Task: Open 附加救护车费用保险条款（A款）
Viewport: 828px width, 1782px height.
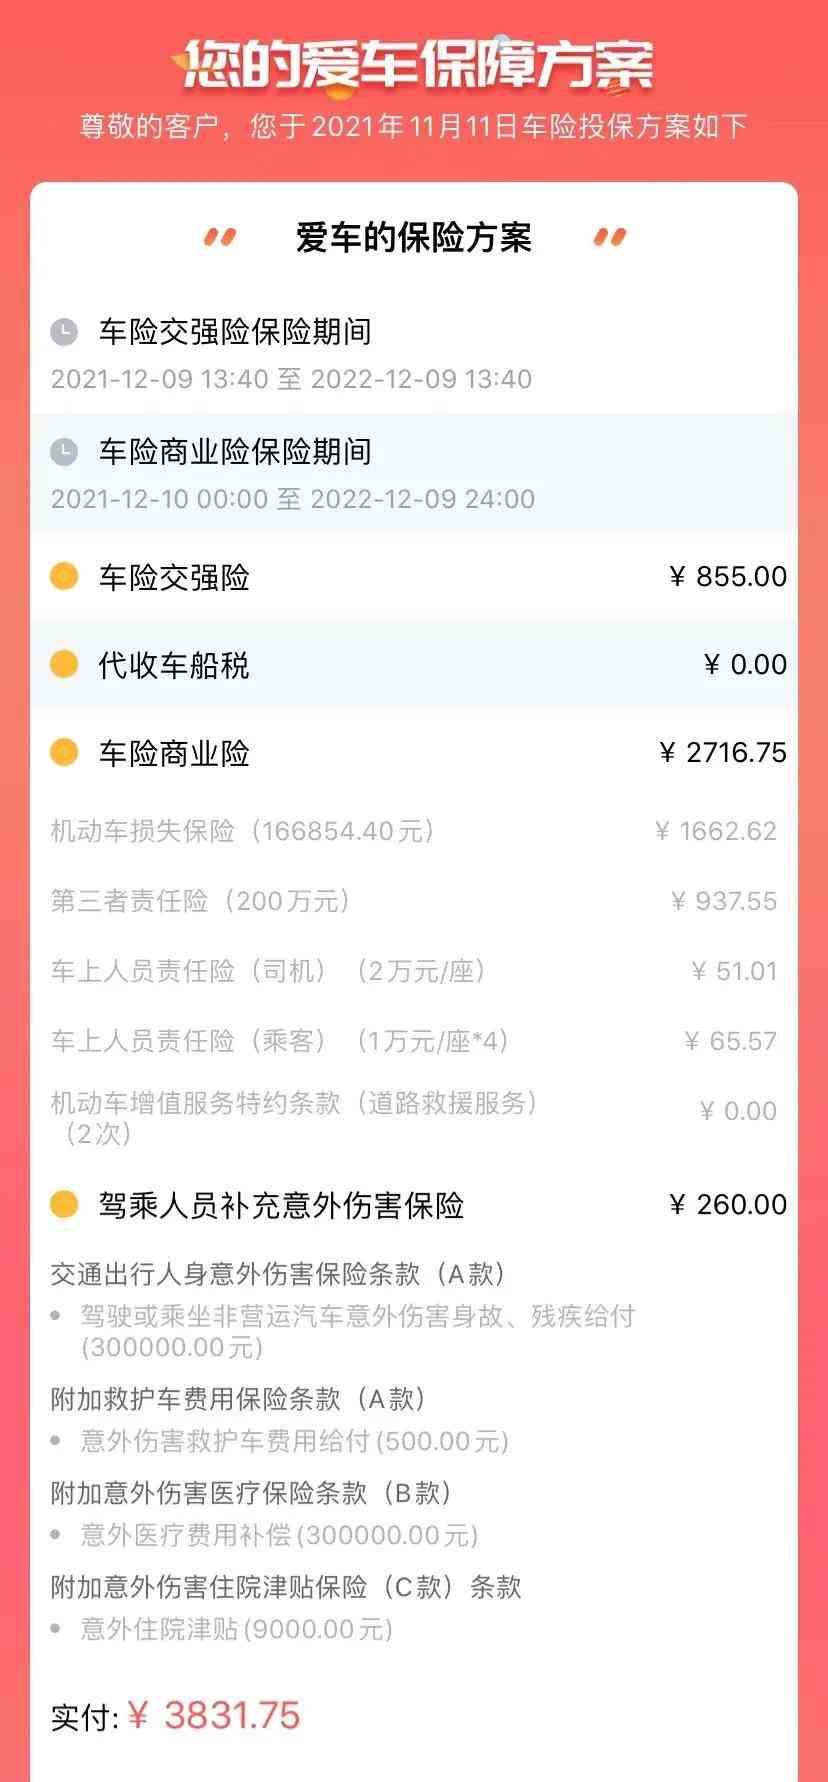Action: (238, 1398)
